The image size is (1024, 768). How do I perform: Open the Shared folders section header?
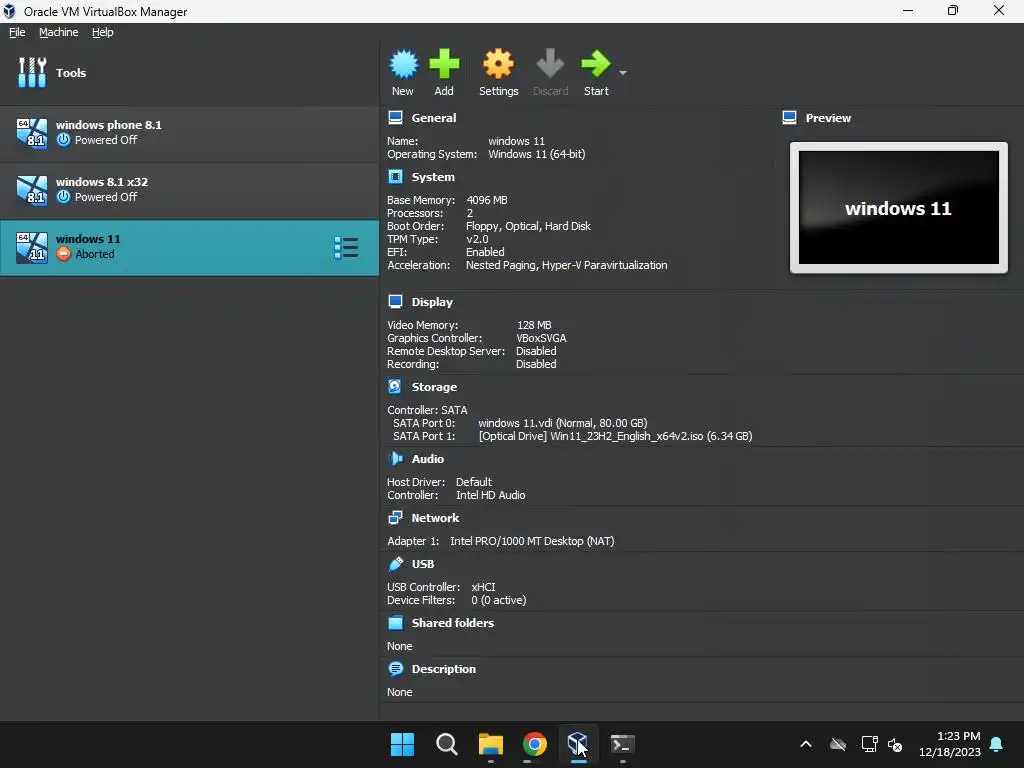point(453,623)
